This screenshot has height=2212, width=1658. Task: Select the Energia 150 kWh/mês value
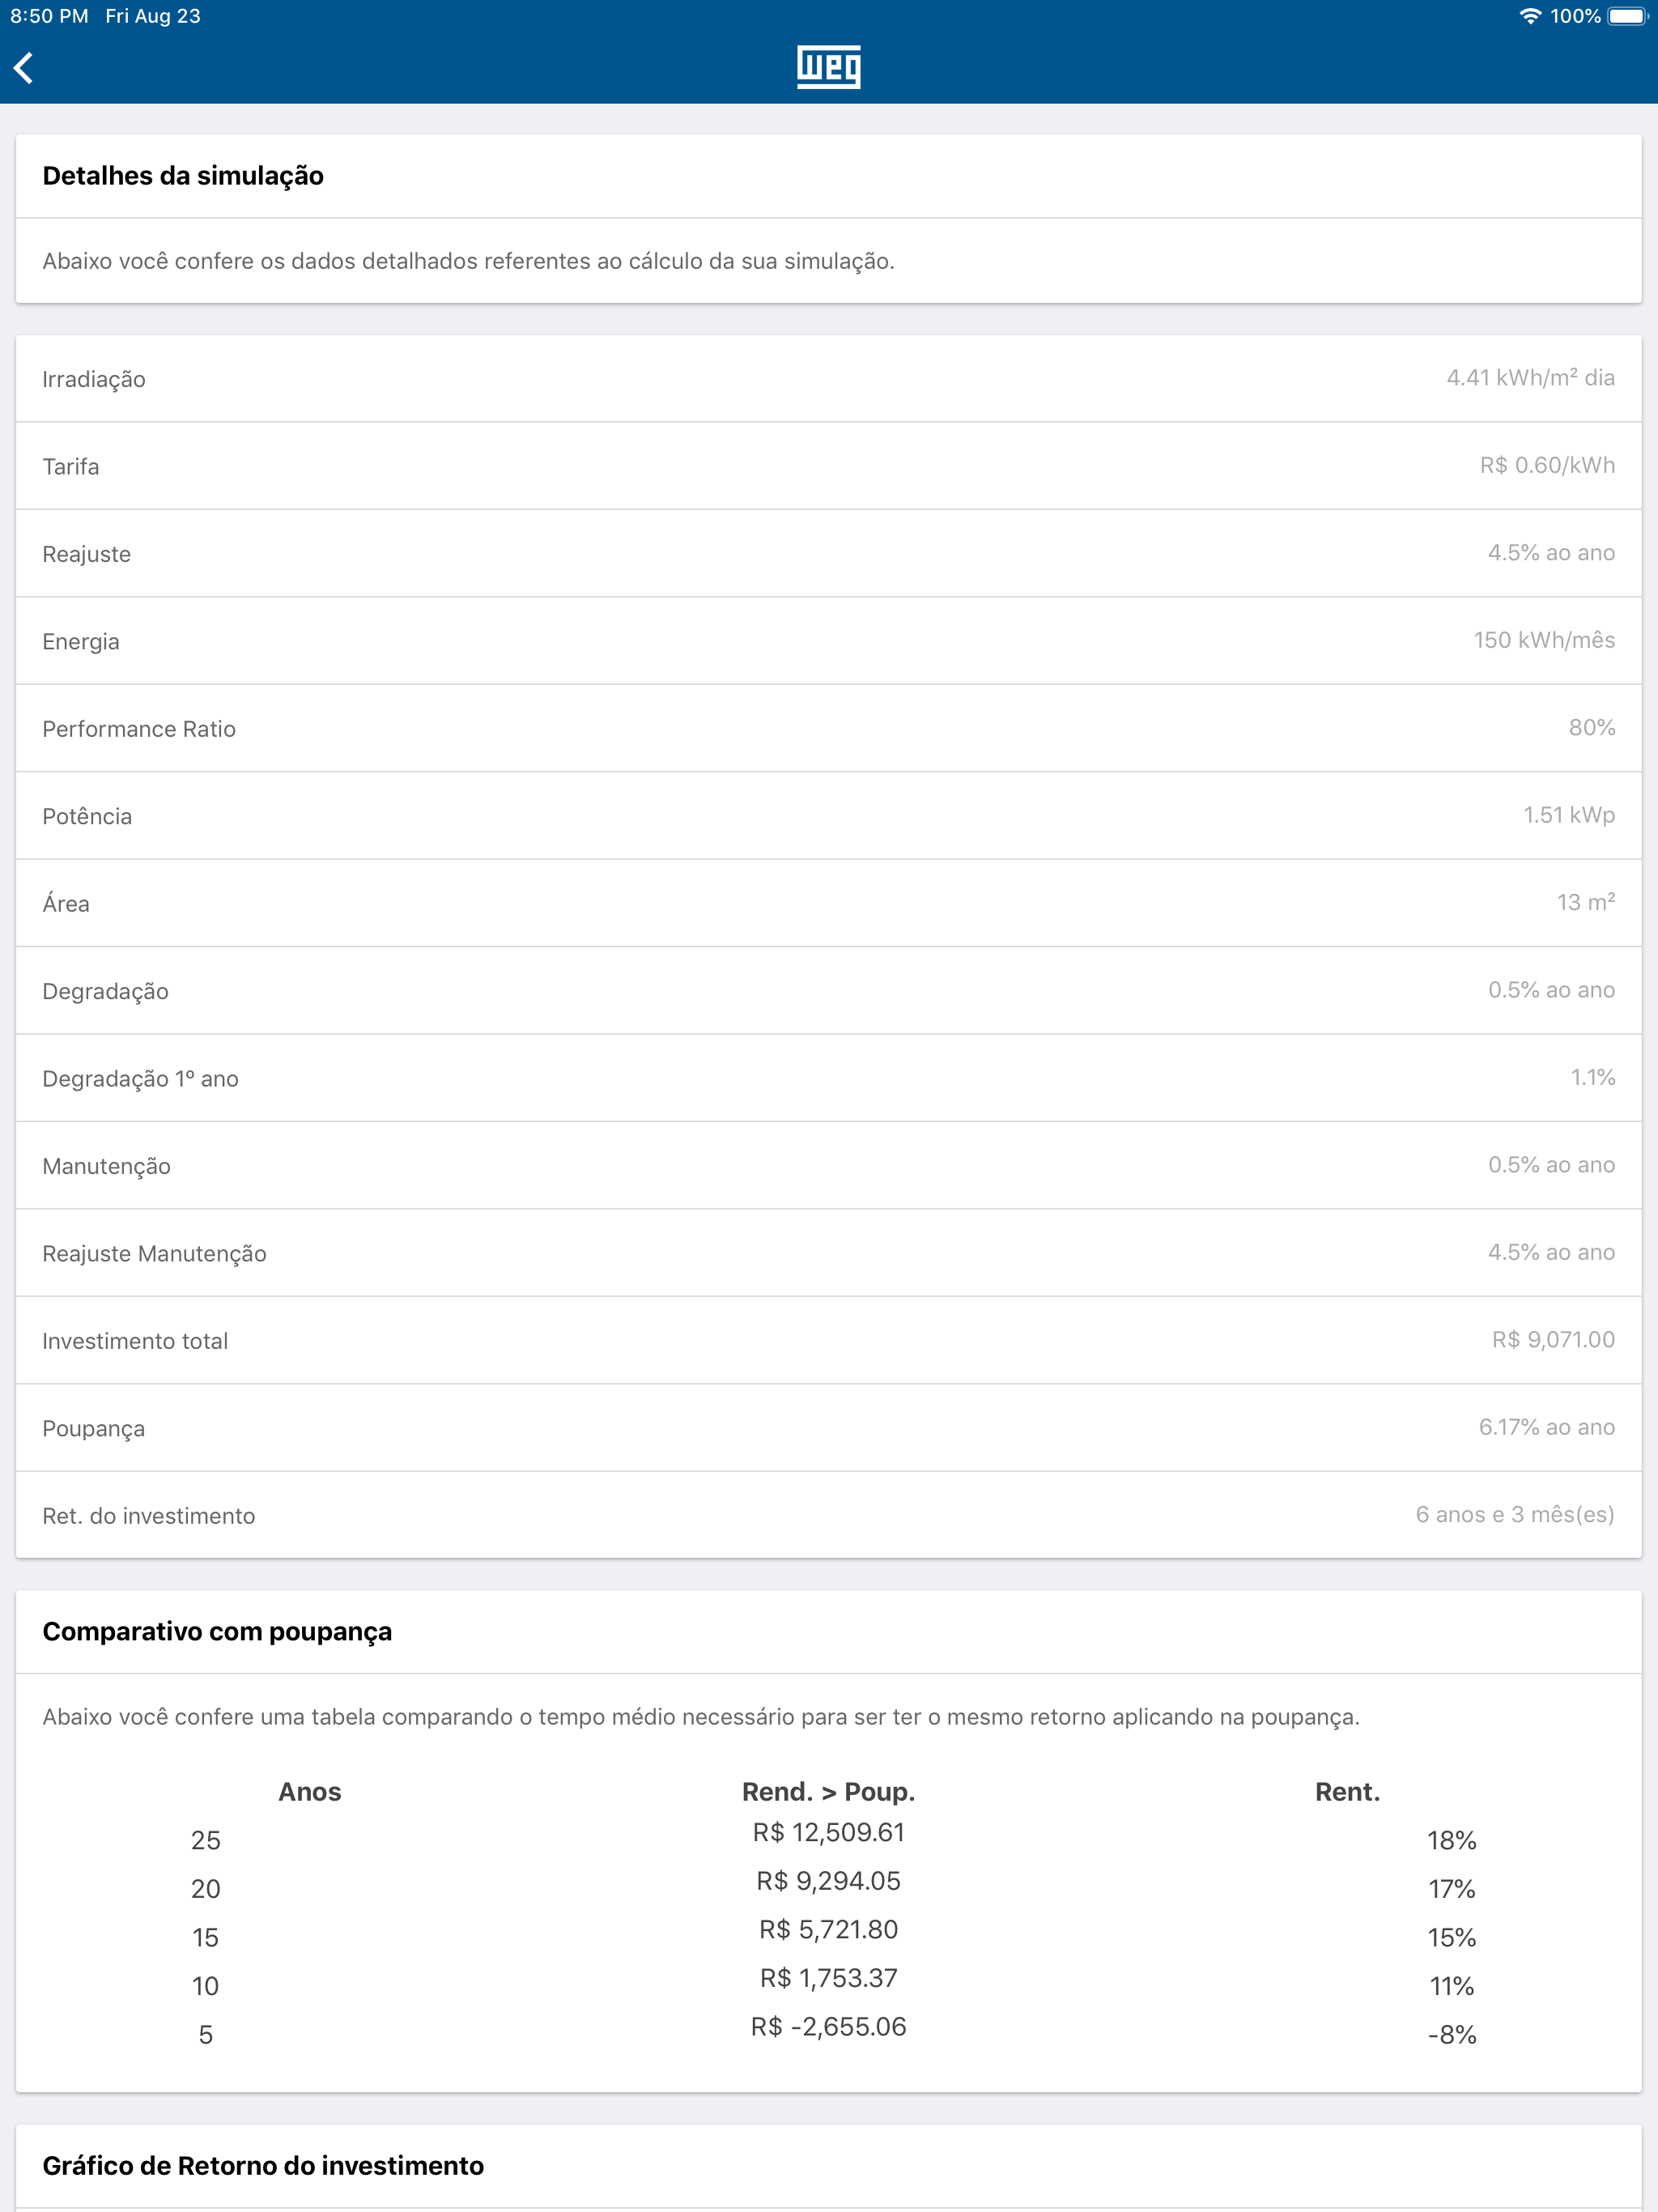click(x=1543, y=641)
